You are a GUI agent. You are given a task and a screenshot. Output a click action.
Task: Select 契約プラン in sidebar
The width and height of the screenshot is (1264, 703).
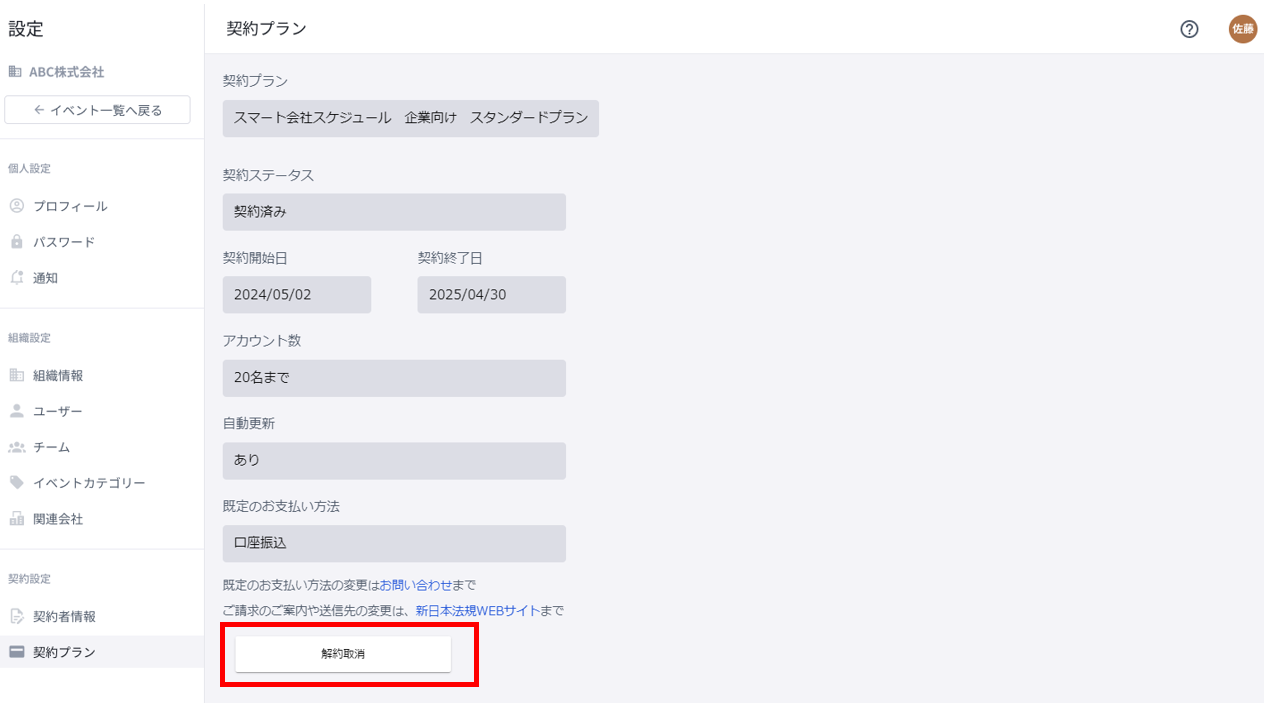(x=102, y=652)
